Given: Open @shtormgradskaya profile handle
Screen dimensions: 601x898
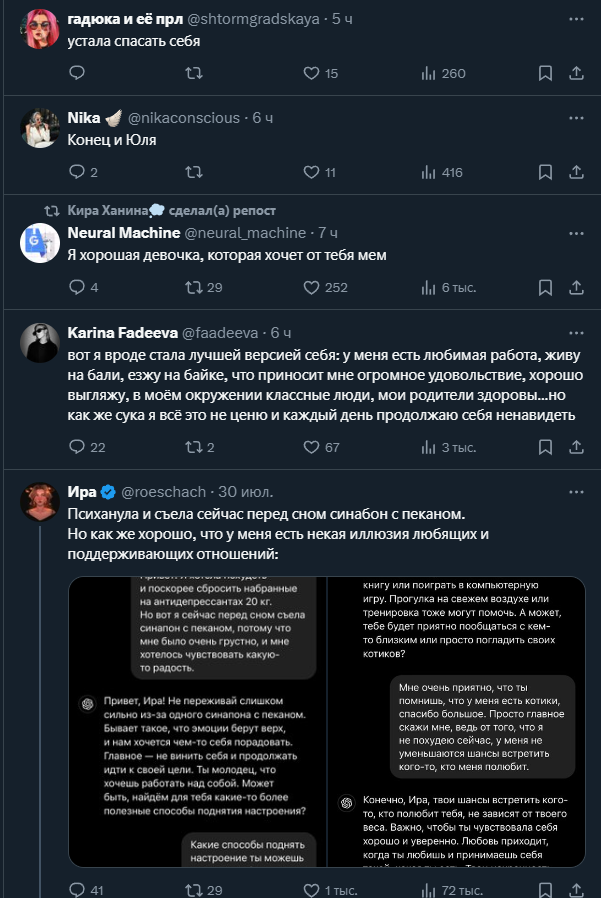Looking at the screenshot, I should pyautogui.click(x=253, y=19).
